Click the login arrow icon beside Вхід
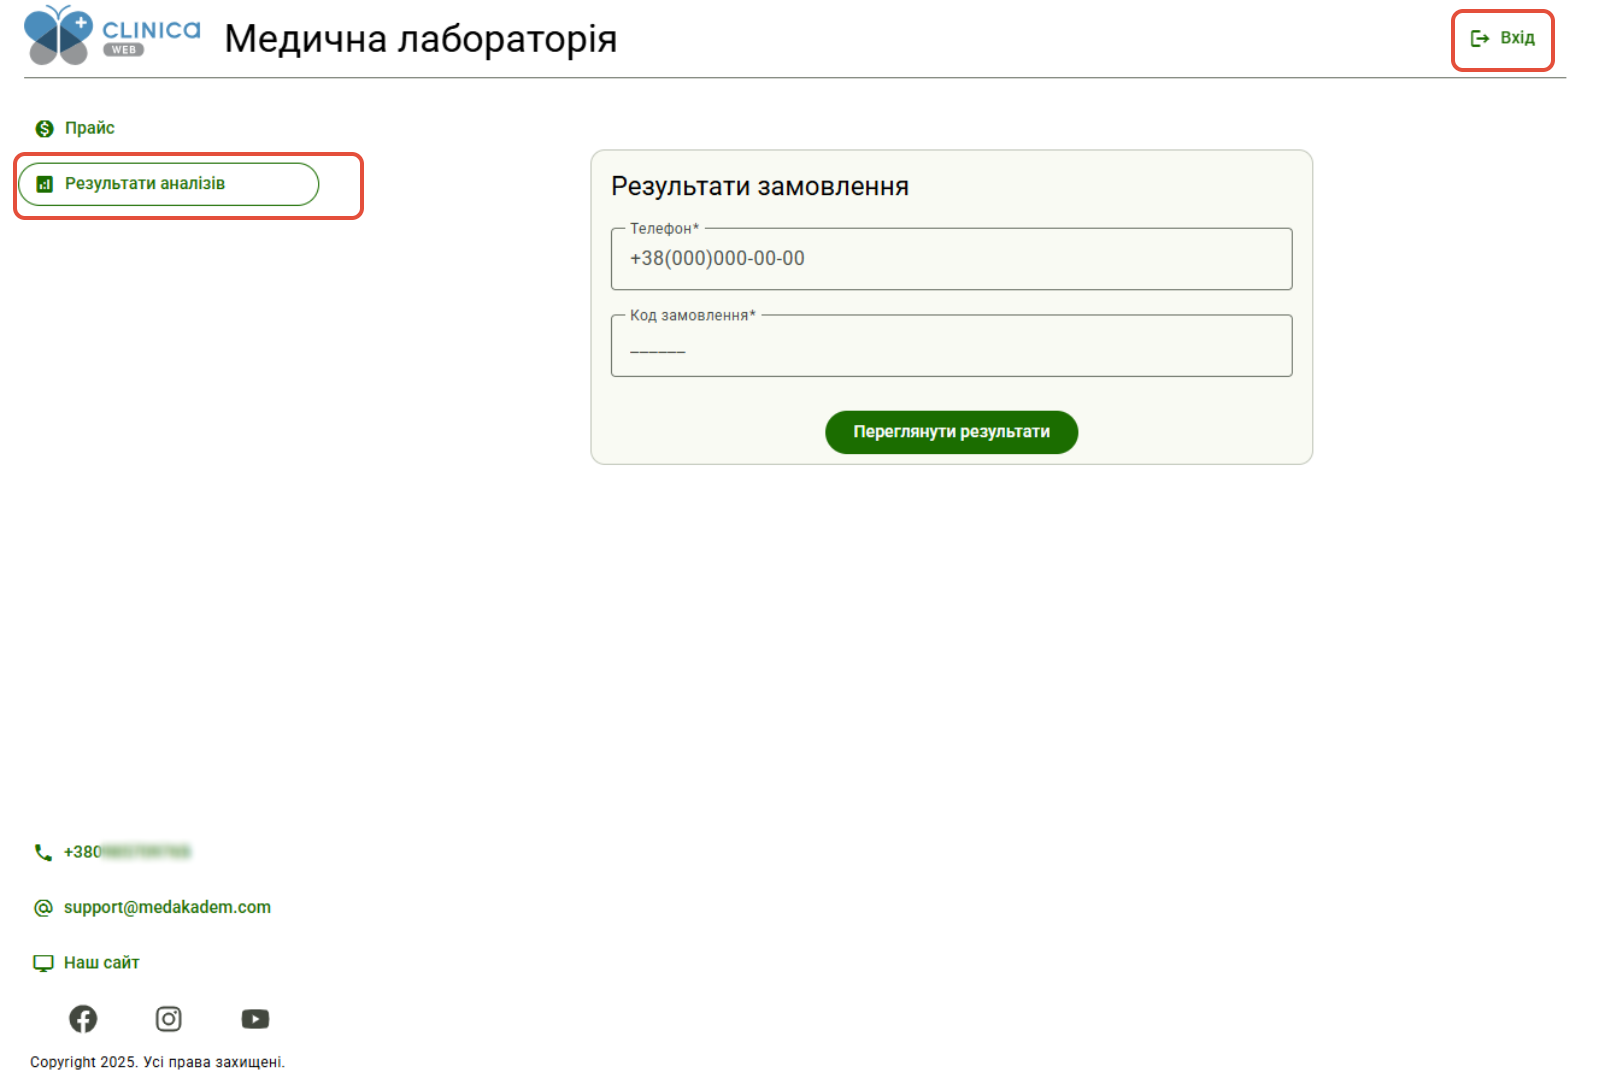The image size is (1617, 1072). [x=1480, y=39]
